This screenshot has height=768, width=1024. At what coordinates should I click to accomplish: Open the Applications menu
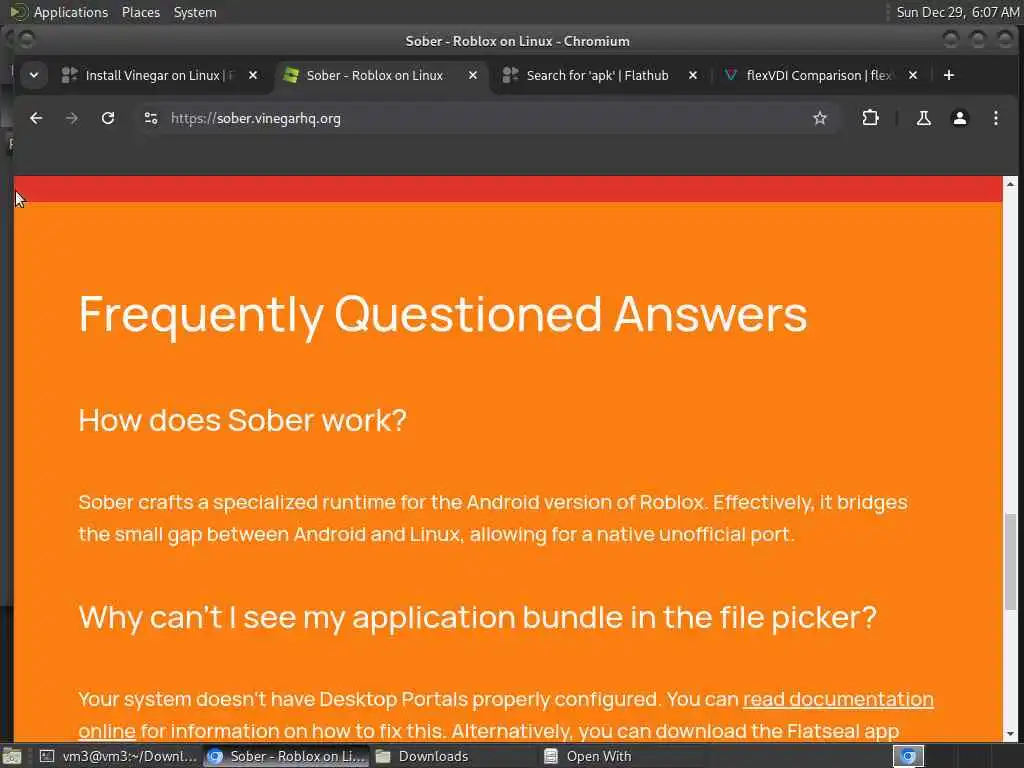71,12
